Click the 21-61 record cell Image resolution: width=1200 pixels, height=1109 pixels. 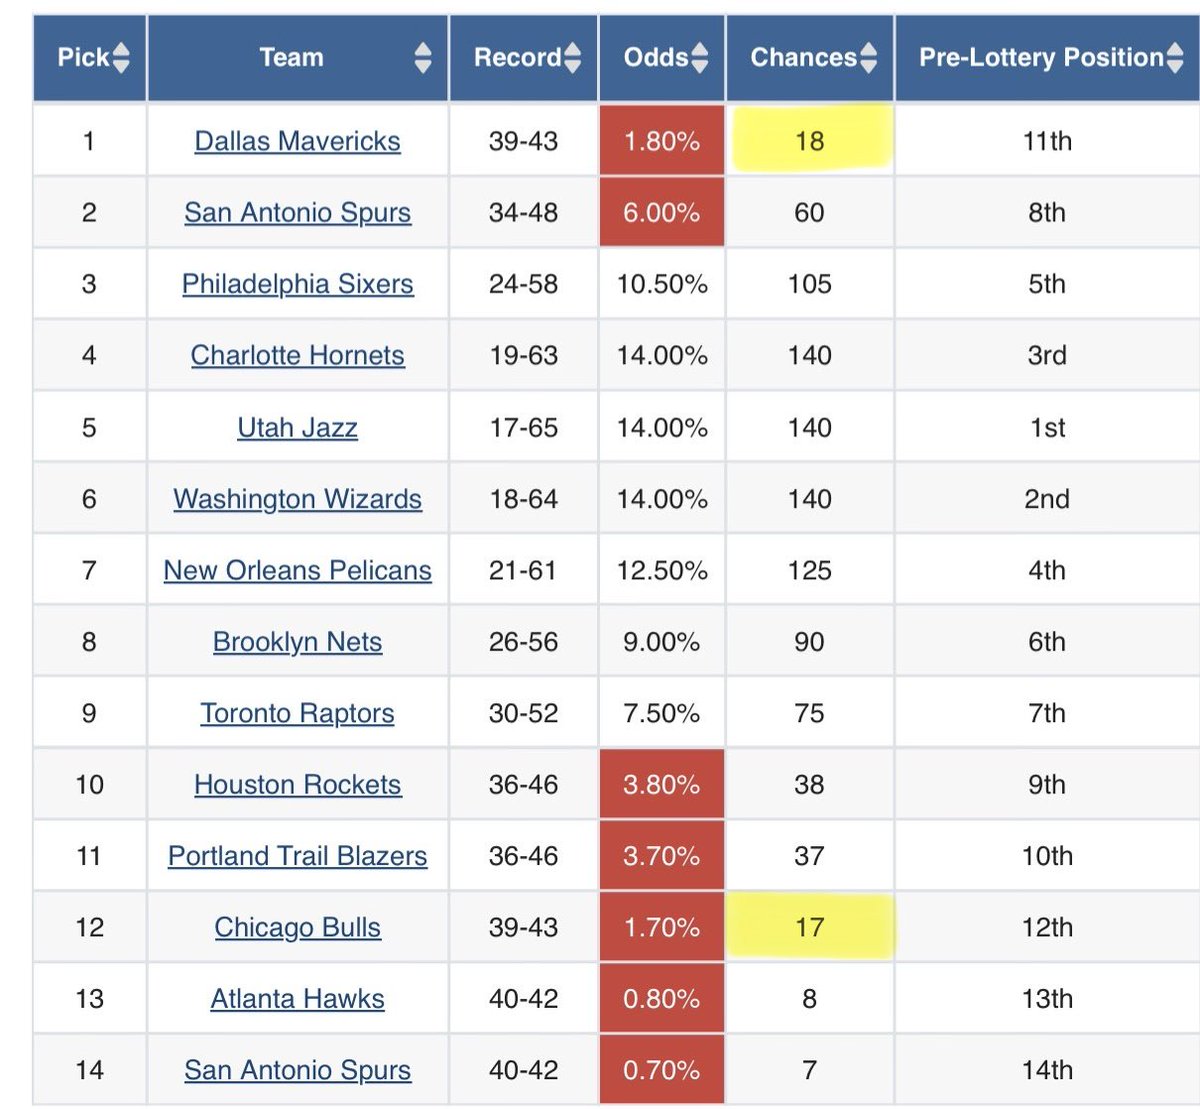[x=523, y=570]
